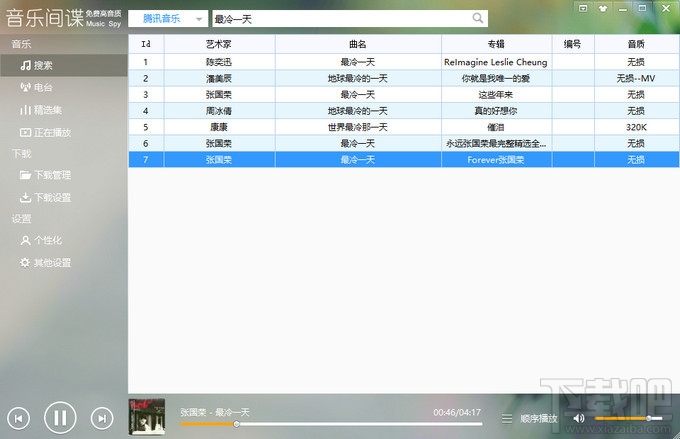Expand the 腾讯音乐 source dropdown
This screenshot has width=680, height=439.
point(168,19)
